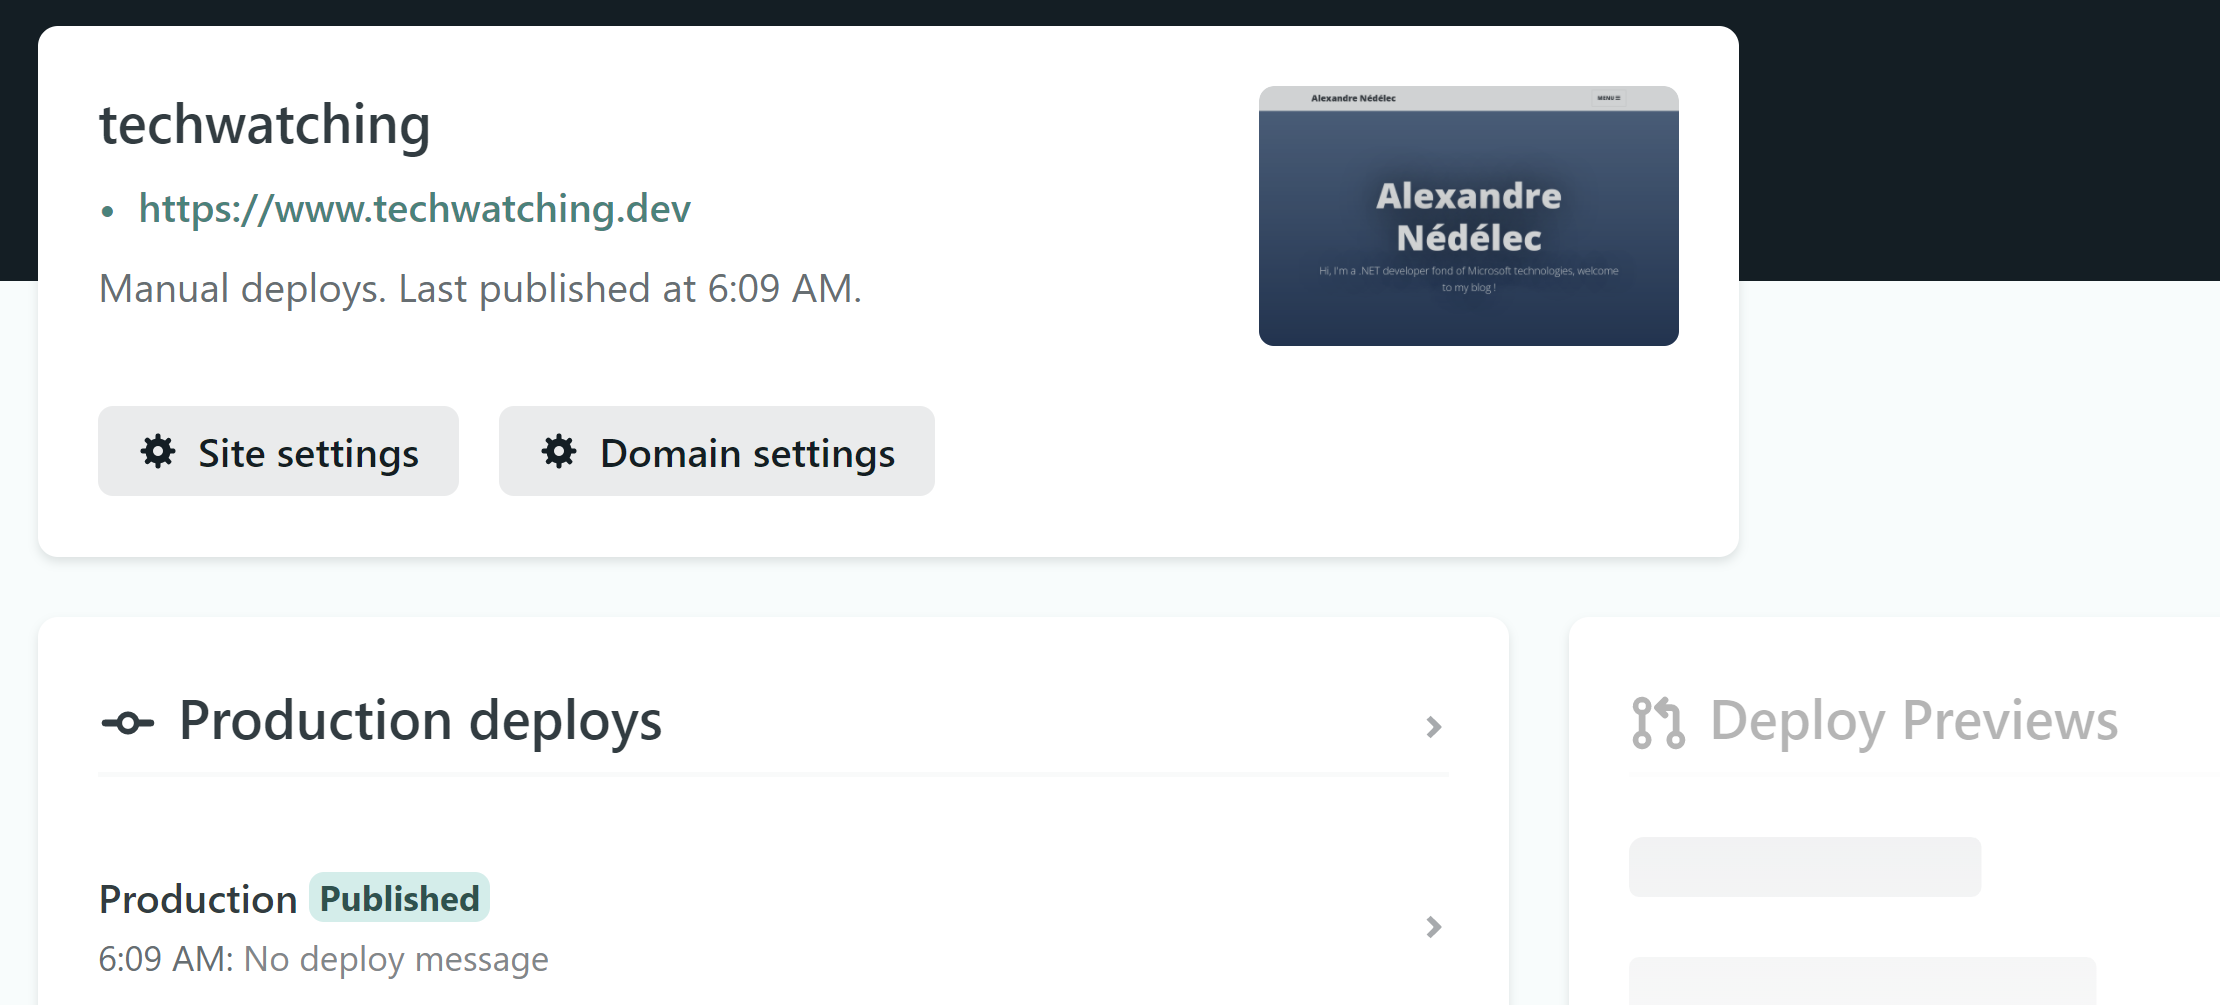Open the Production deploy details chevron
This screenshot has width=2220, height=1005.
coord(1434,928)
